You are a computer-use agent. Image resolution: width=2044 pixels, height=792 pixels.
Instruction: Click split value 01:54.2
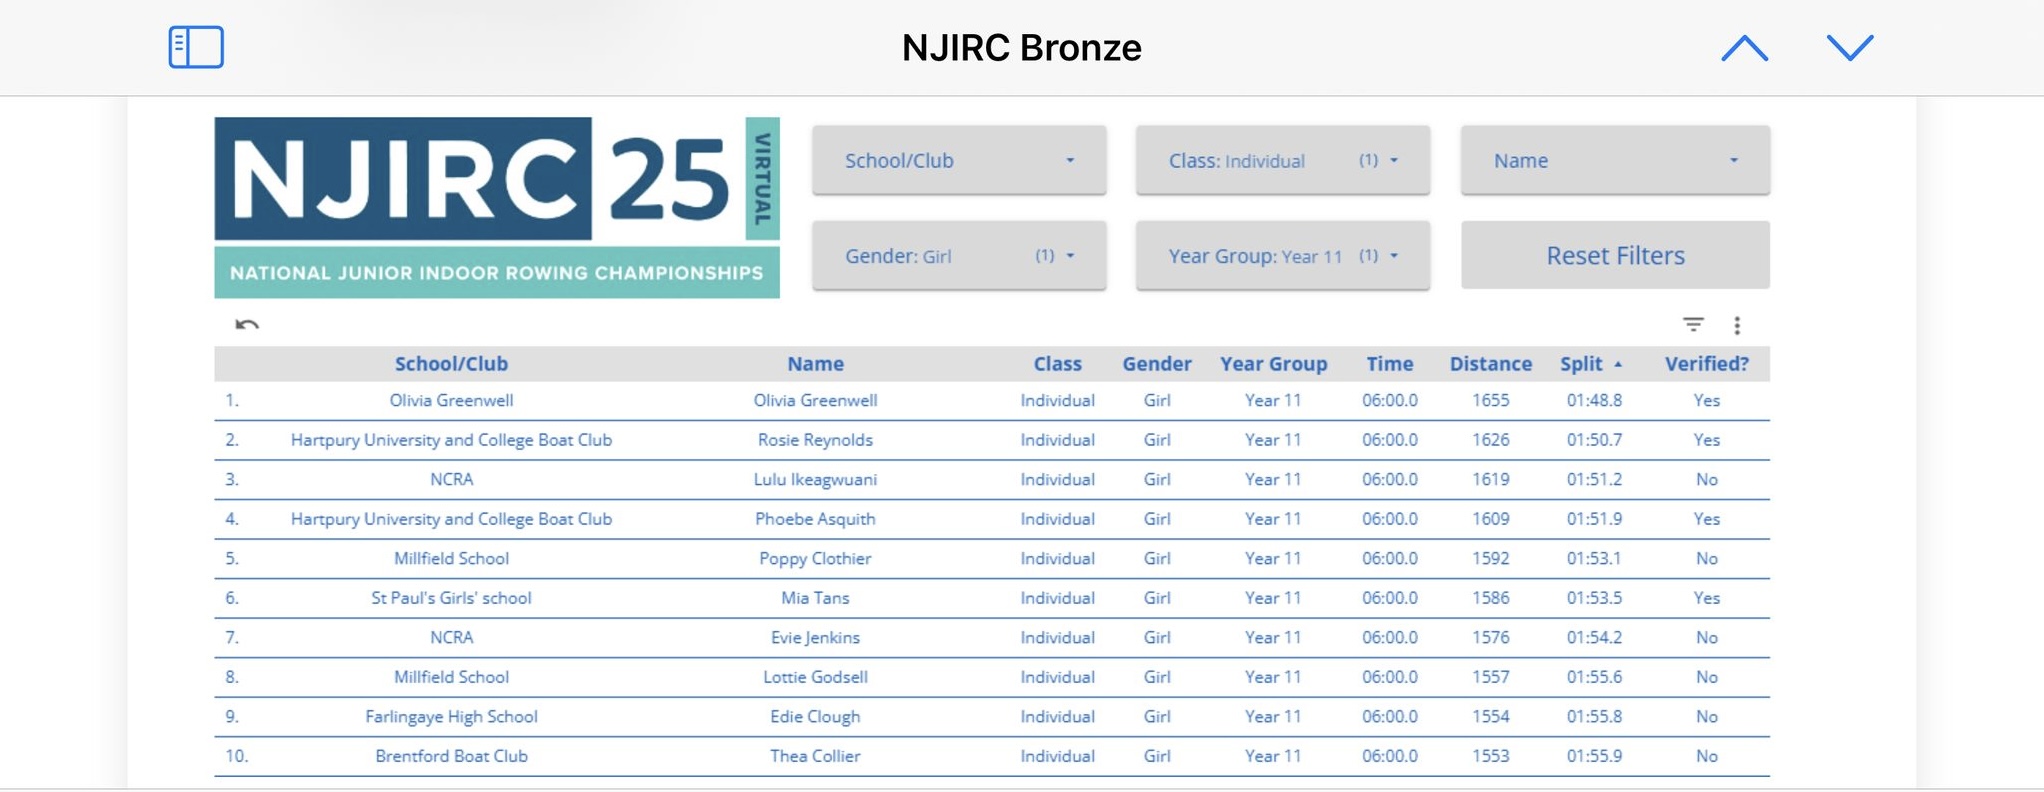coord(1594,637)
